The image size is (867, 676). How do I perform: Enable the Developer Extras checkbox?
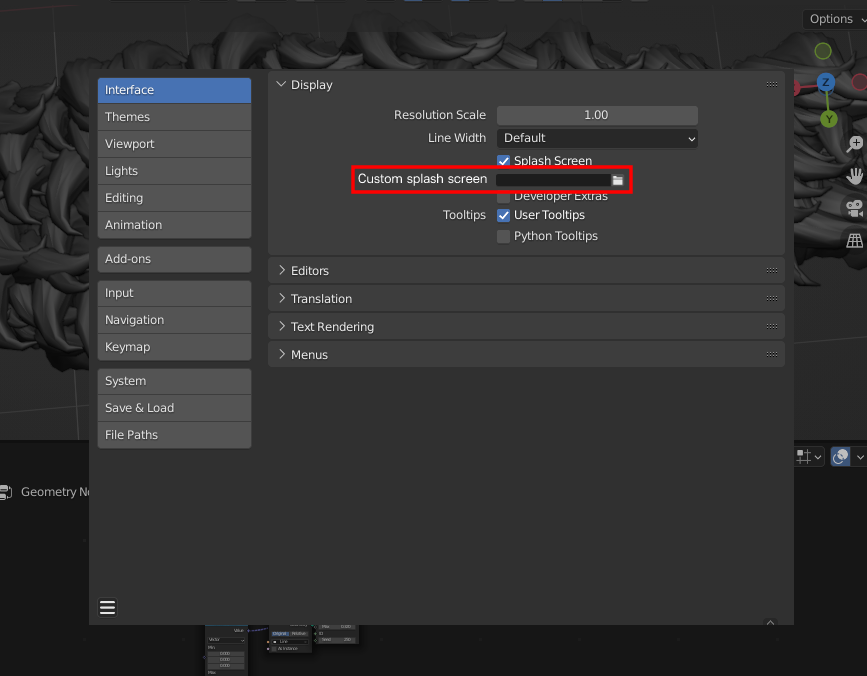[503, 197]
